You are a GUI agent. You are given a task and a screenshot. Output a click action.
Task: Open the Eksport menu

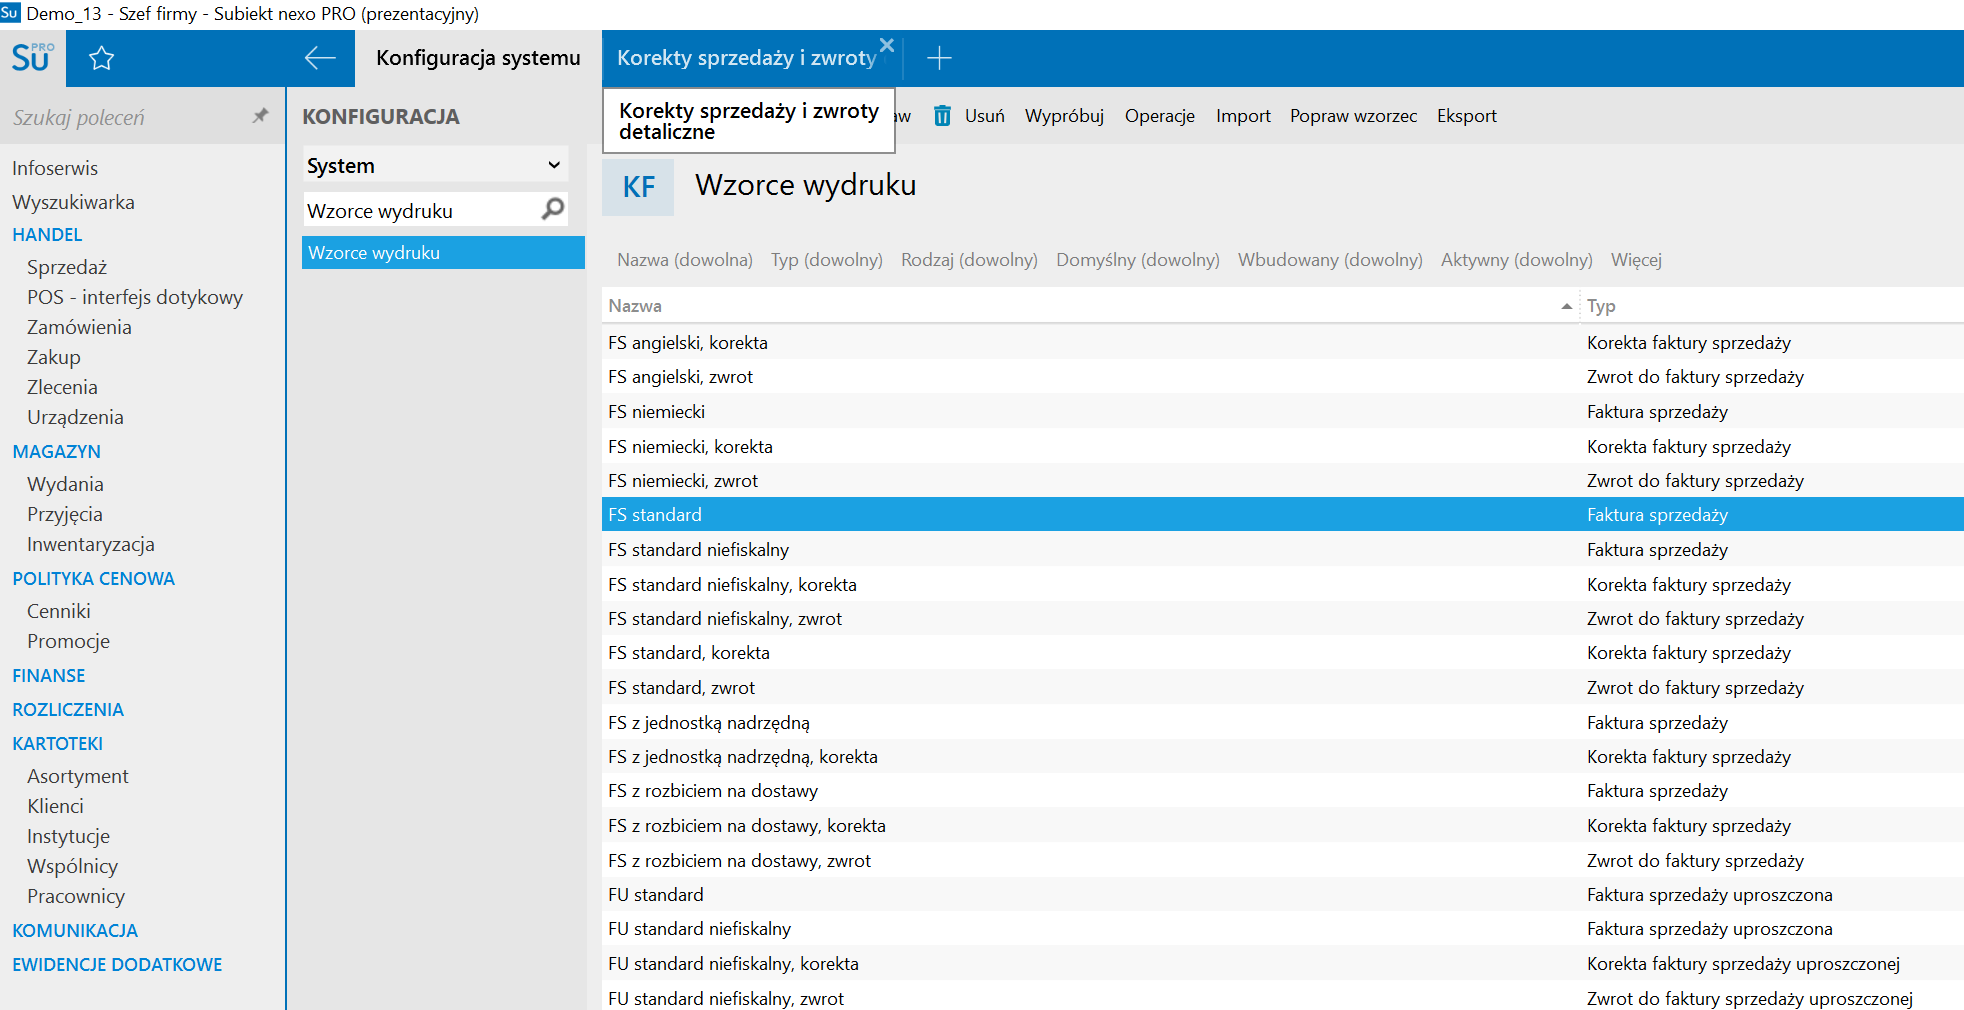(x=1466, y=116)
